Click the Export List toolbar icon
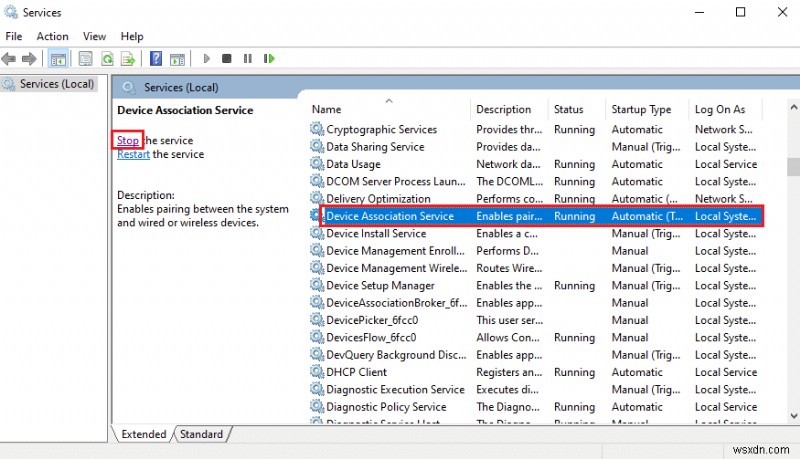 pos(128,59)
